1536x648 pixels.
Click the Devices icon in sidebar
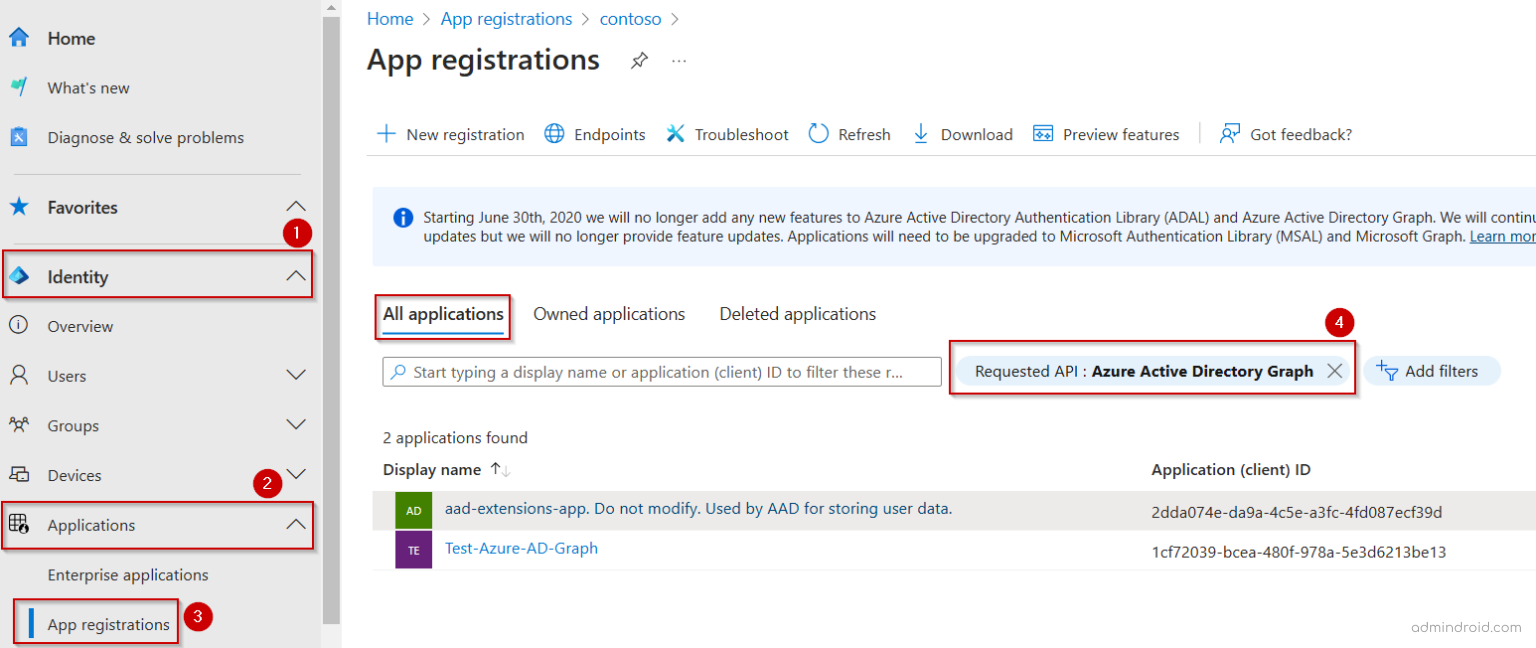pos(19,475)
